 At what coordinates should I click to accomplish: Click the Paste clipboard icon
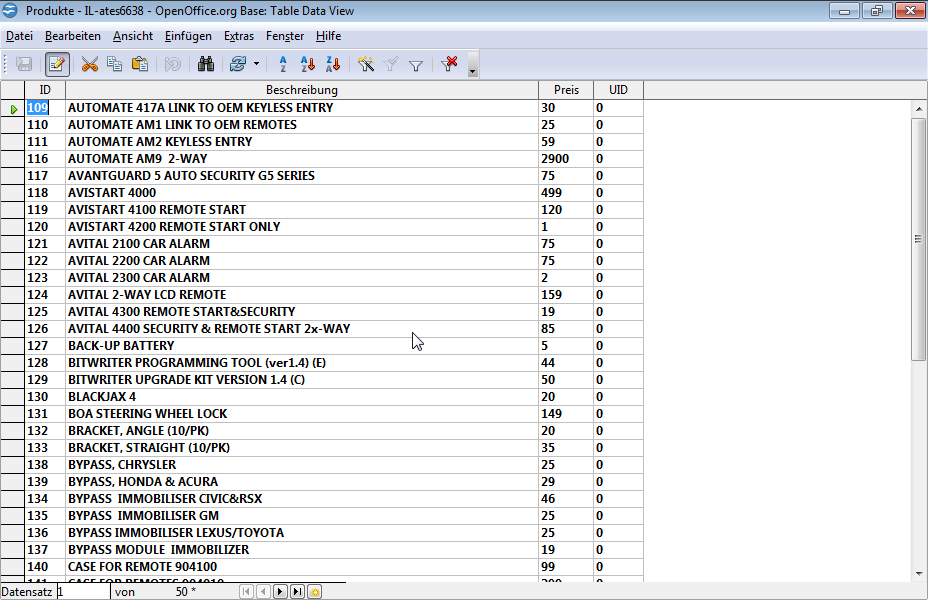[140, 64]
